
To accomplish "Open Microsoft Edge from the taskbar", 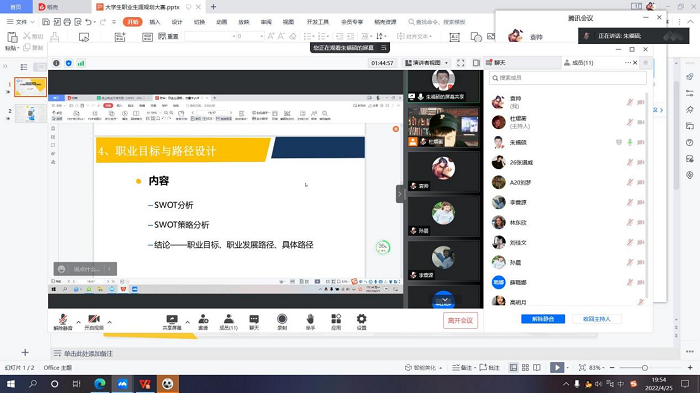I will (x=100, y=384).
